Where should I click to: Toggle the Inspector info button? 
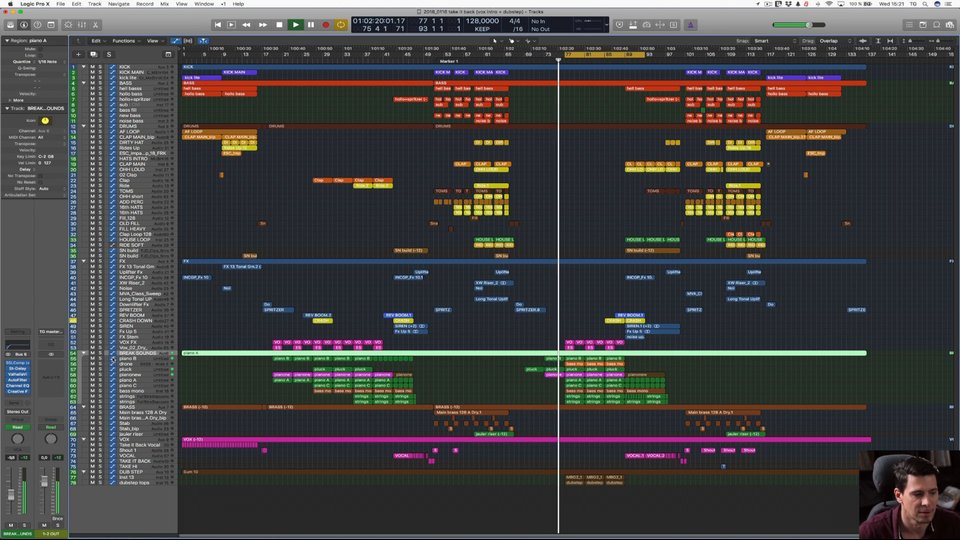(24, 25)
